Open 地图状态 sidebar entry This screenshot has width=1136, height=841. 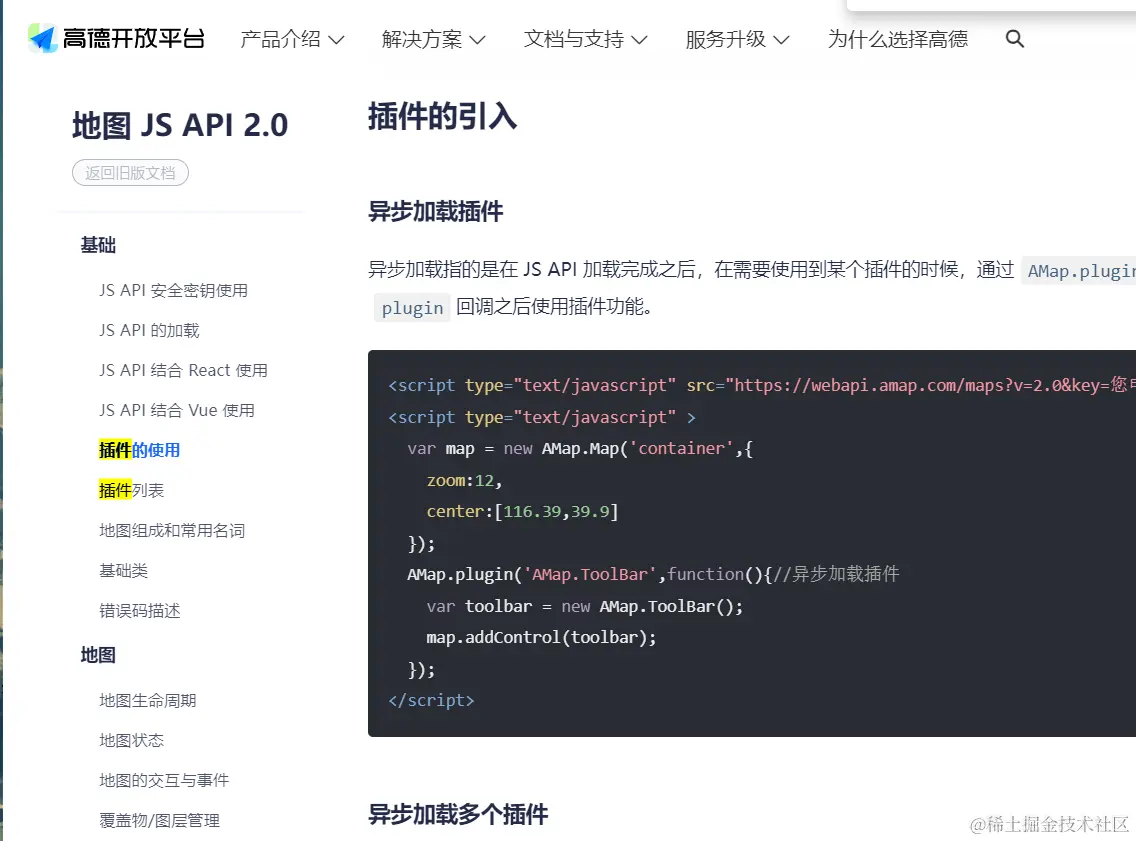131,740
